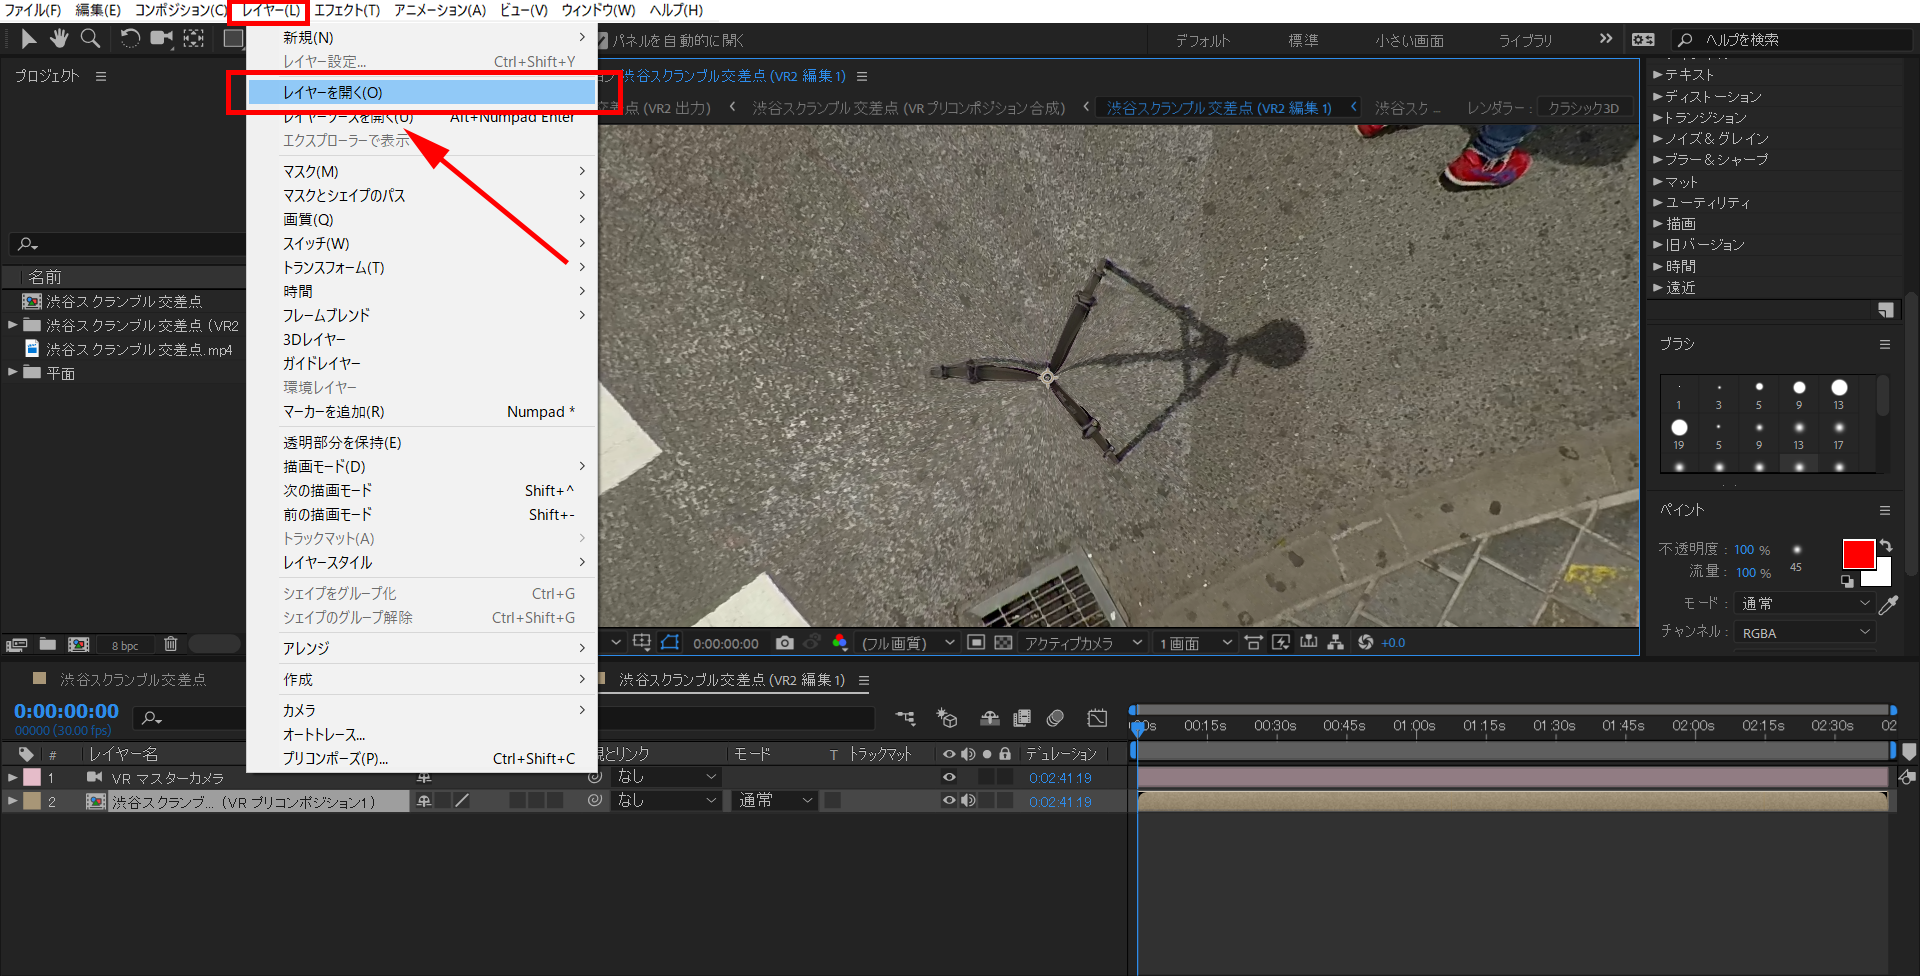Image resolution: width=1920 pixels, height=976 pixels.
Task: Expand VR マスターカメラ layer properties
Action: [13, 777]
